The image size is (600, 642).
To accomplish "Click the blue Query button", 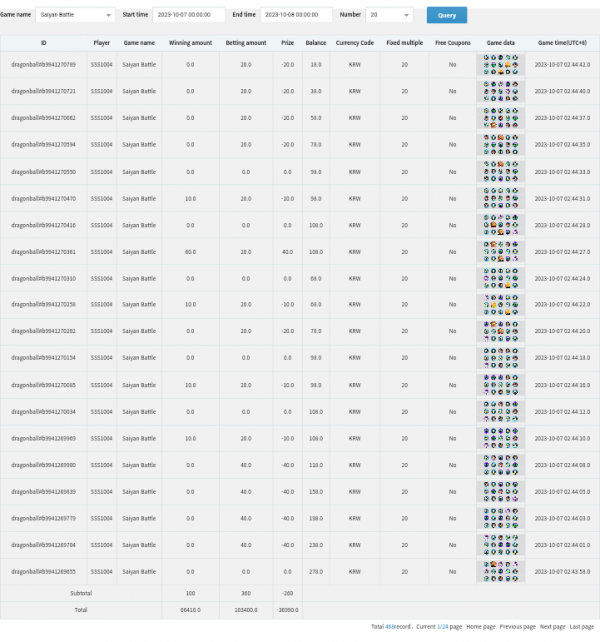I will tap(446, 15).
